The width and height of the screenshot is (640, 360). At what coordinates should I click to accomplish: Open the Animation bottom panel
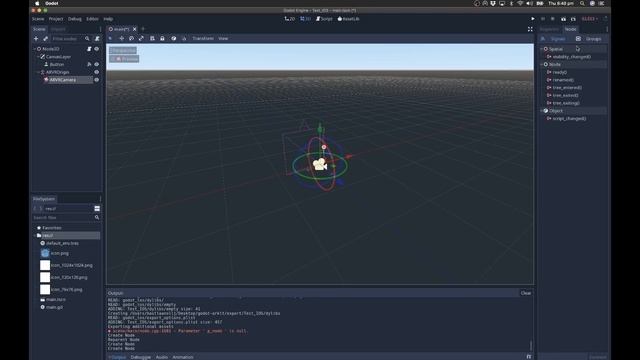tap(182, 357)
